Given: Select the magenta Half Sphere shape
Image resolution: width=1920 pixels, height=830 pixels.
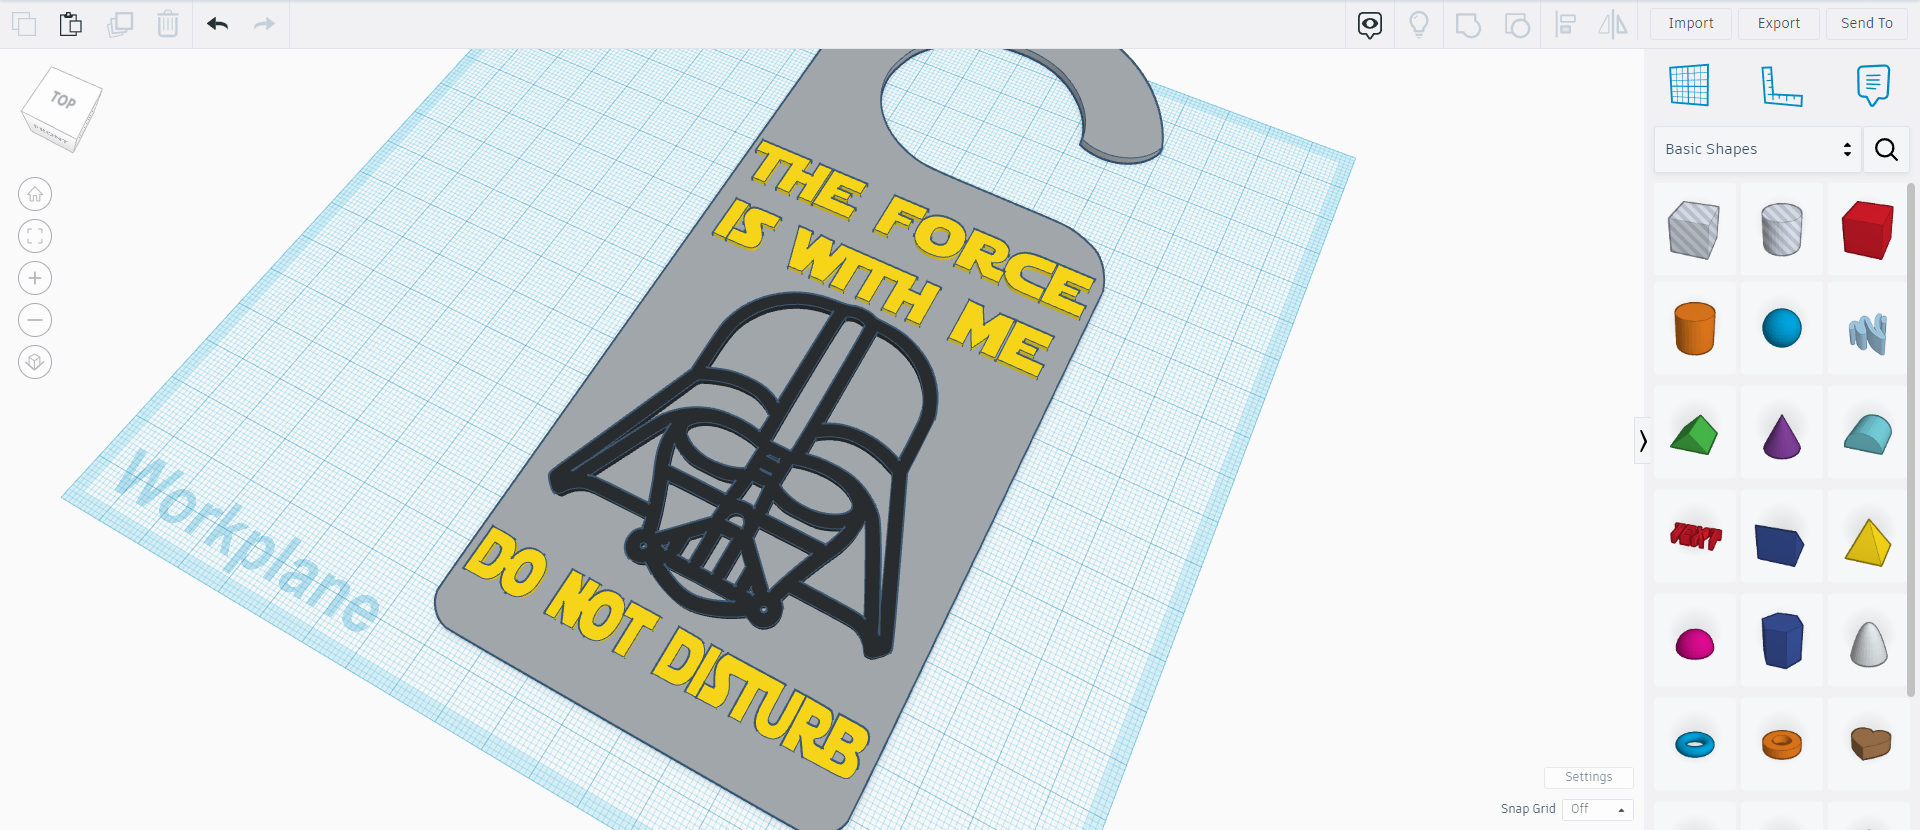Looking at the screenshot, I should tap(1694, 644).
